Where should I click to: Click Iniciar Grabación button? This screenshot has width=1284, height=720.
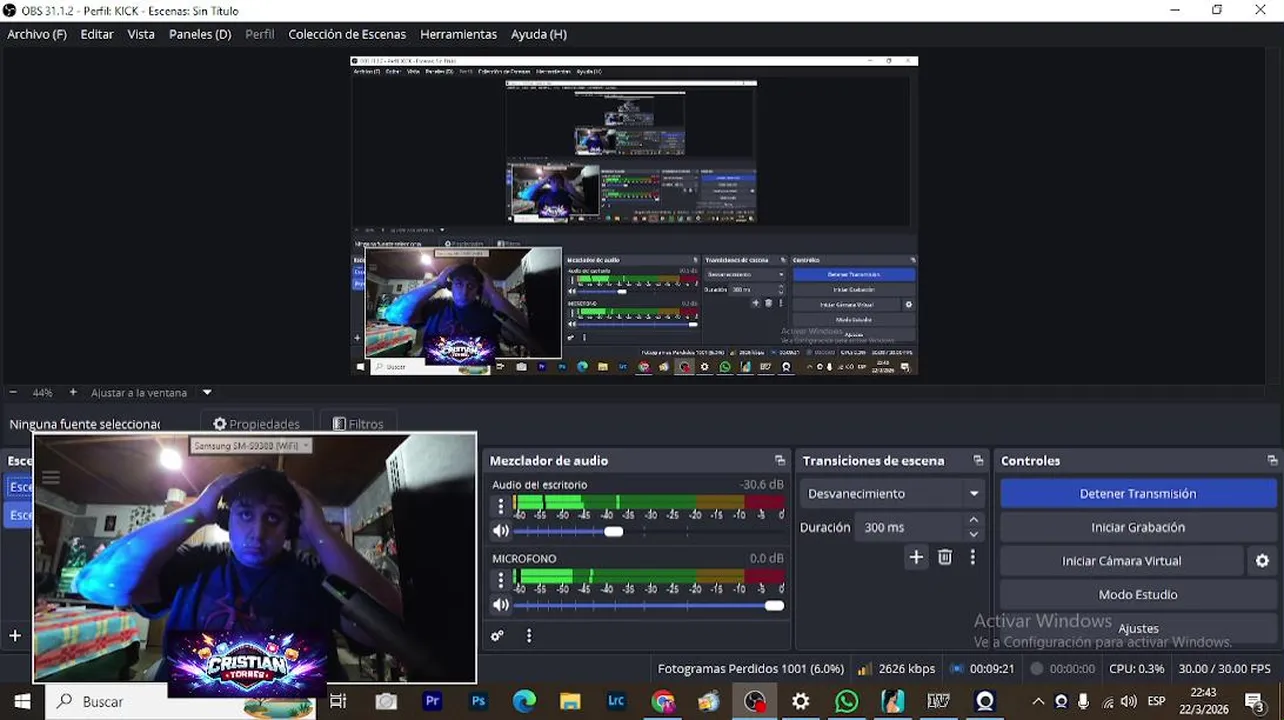coord(1138,527)
